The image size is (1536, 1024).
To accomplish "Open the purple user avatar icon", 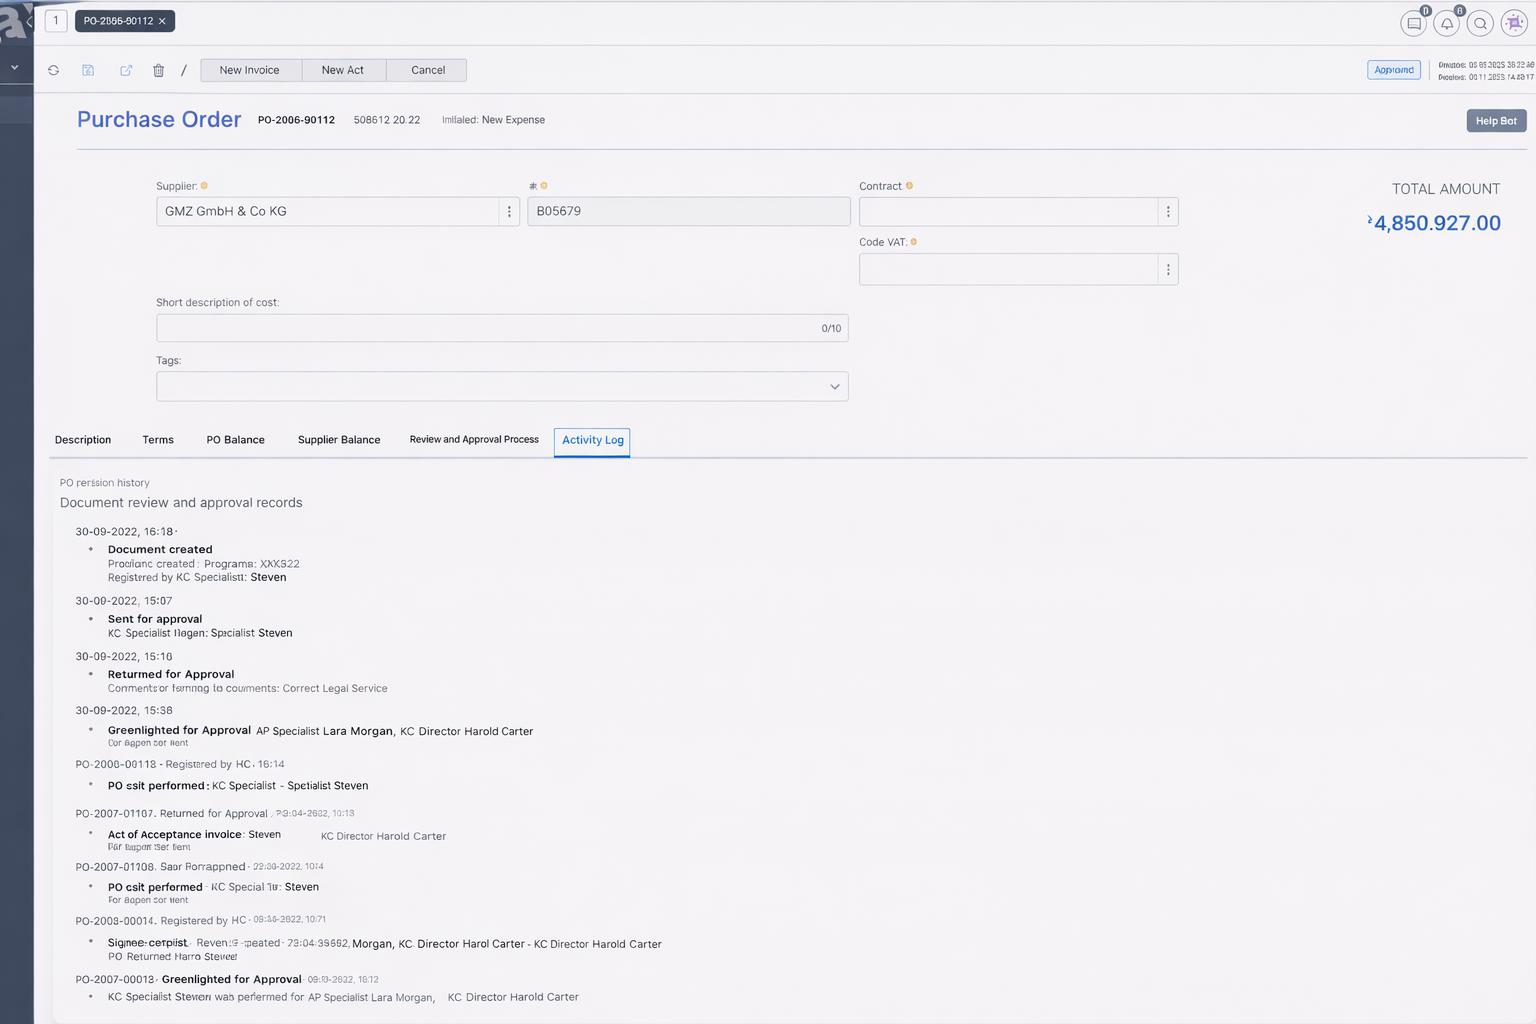I will tap(1514, 23).
